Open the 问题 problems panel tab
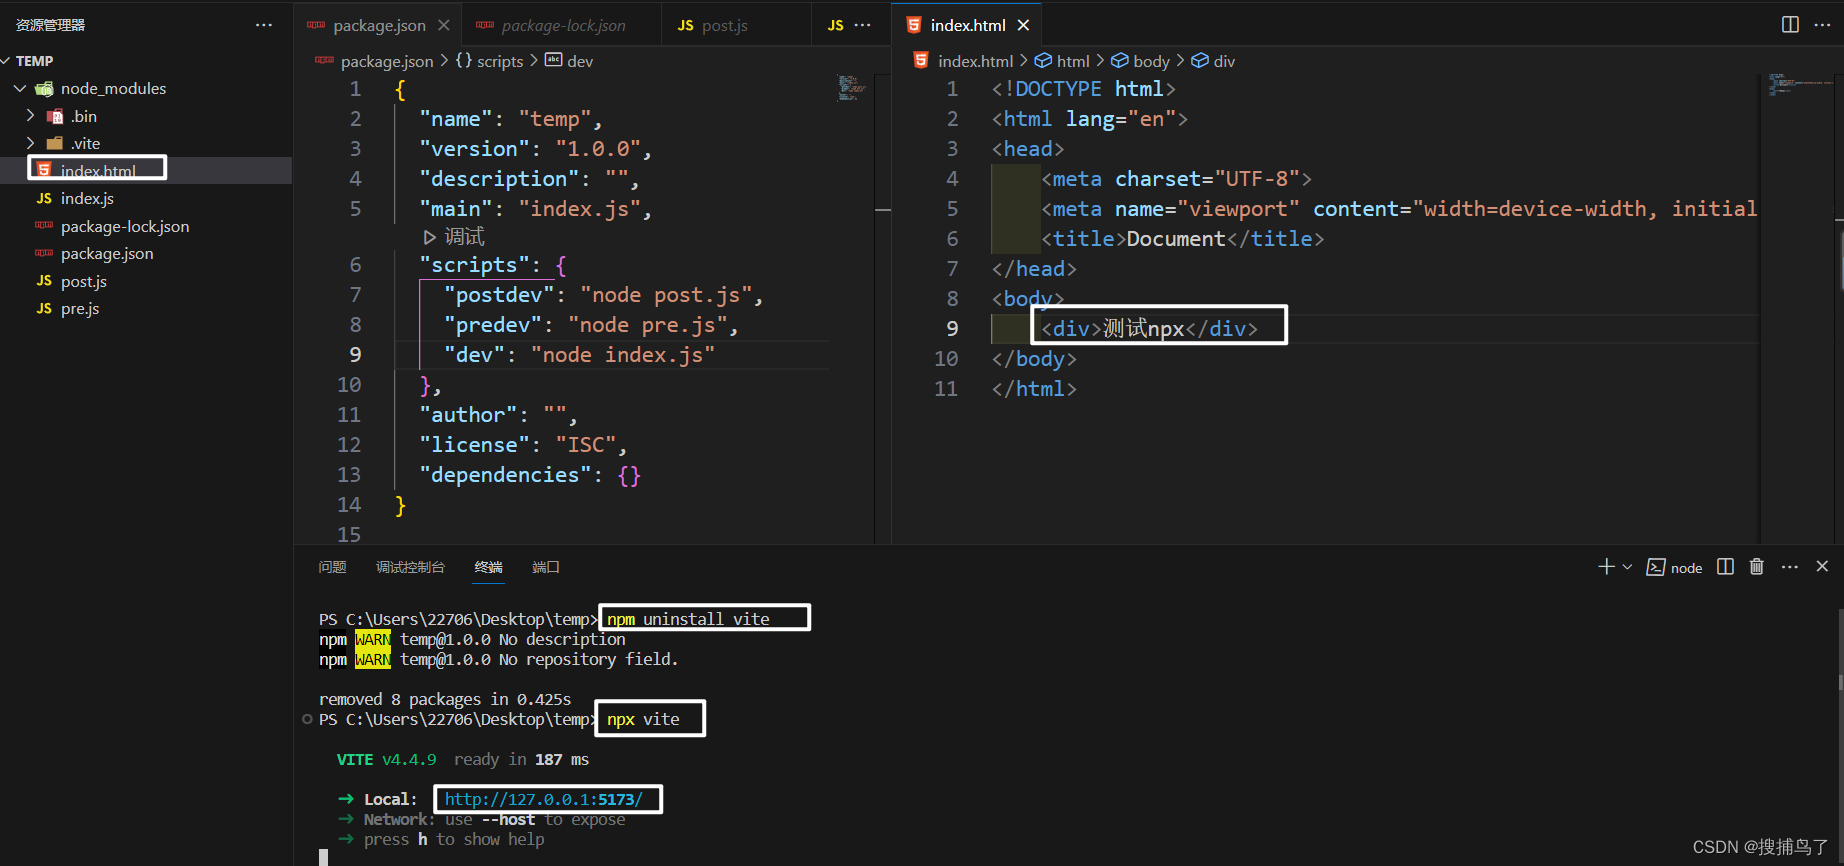The image size is (1844, 866). [332, 567]
